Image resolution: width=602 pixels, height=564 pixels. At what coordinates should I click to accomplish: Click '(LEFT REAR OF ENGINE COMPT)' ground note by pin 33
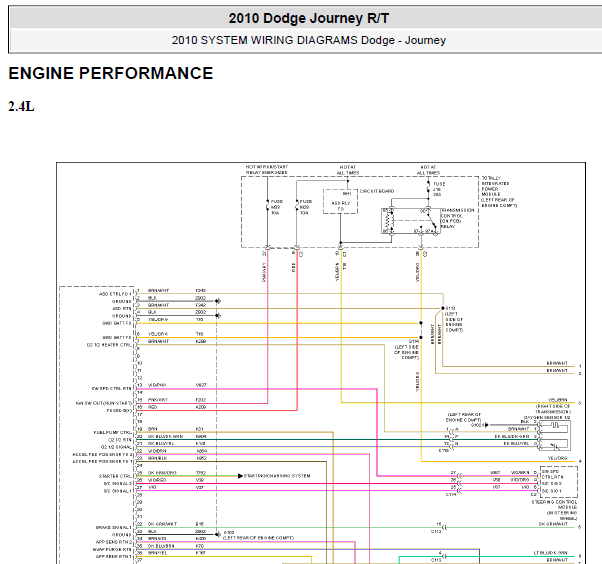pyautogui.click(x=258, y=538)
